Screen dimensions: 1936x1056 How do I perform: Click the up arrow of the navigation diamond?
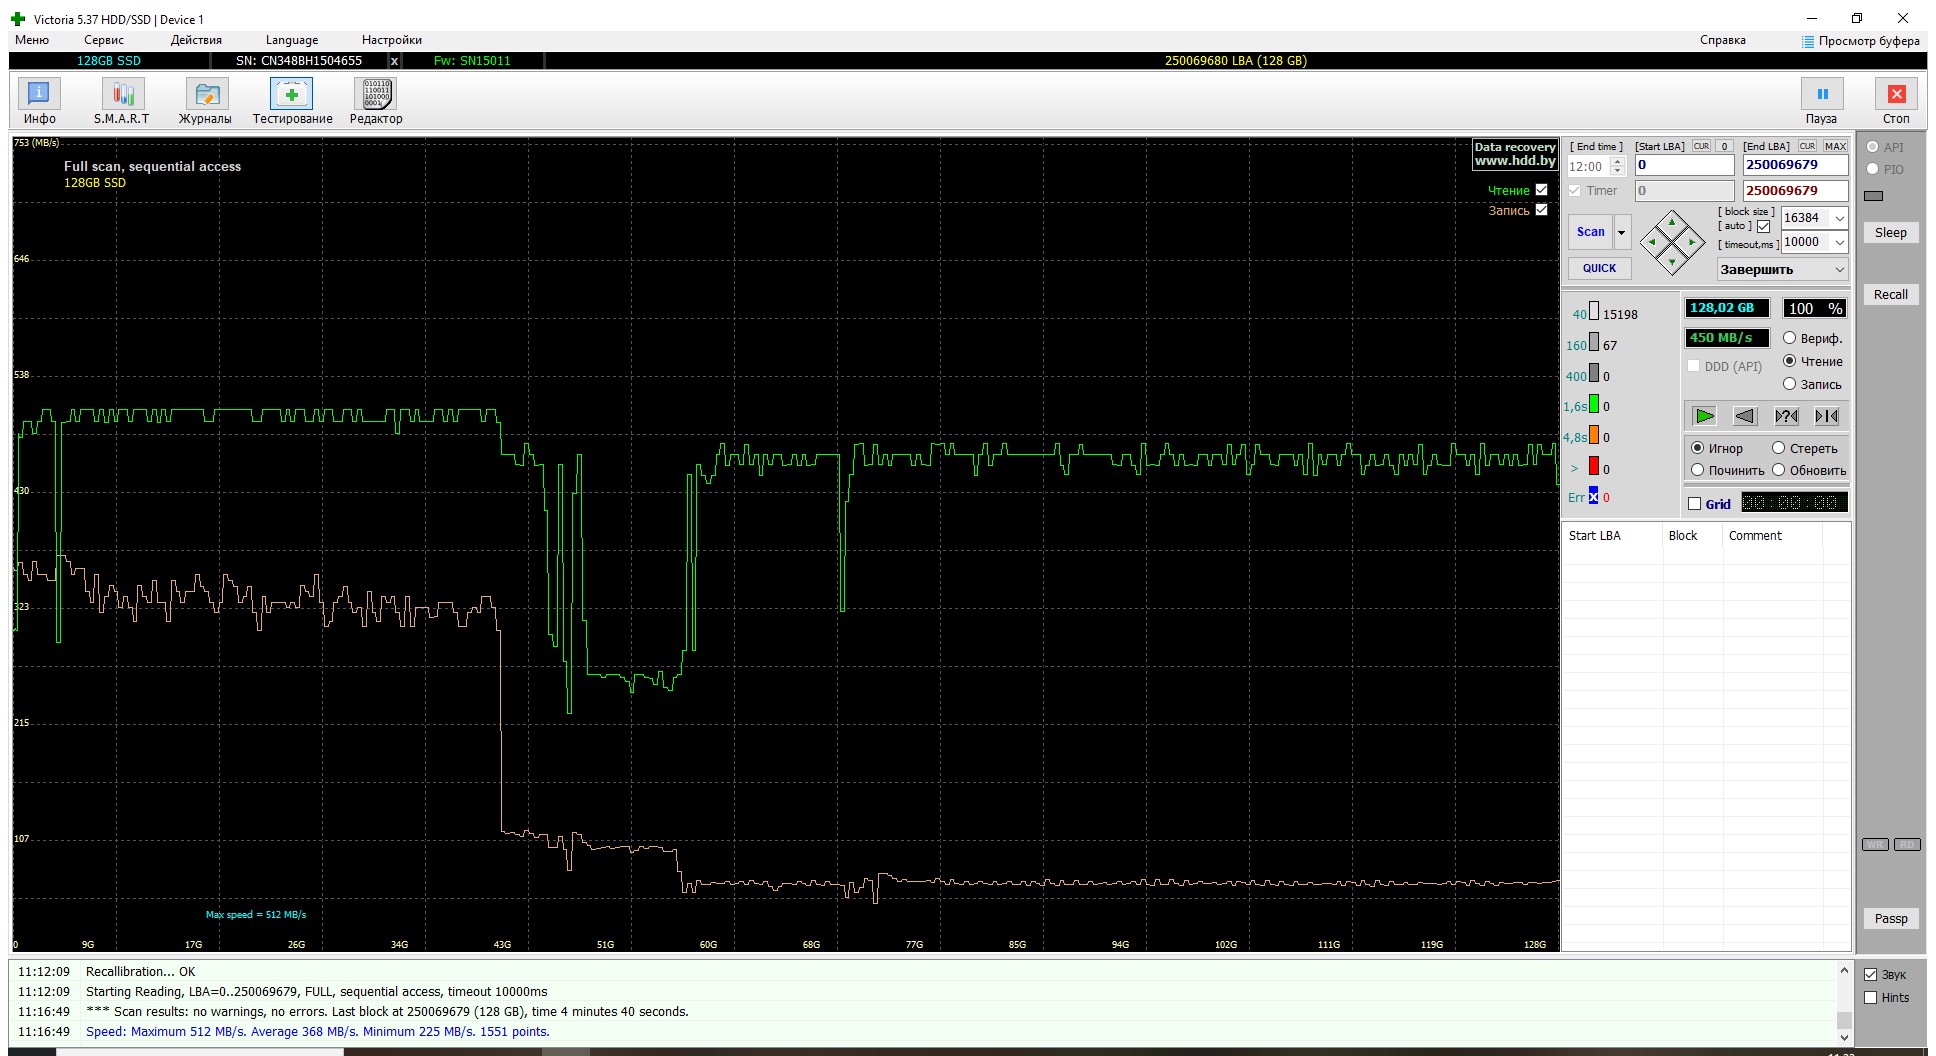point(1672,222)
